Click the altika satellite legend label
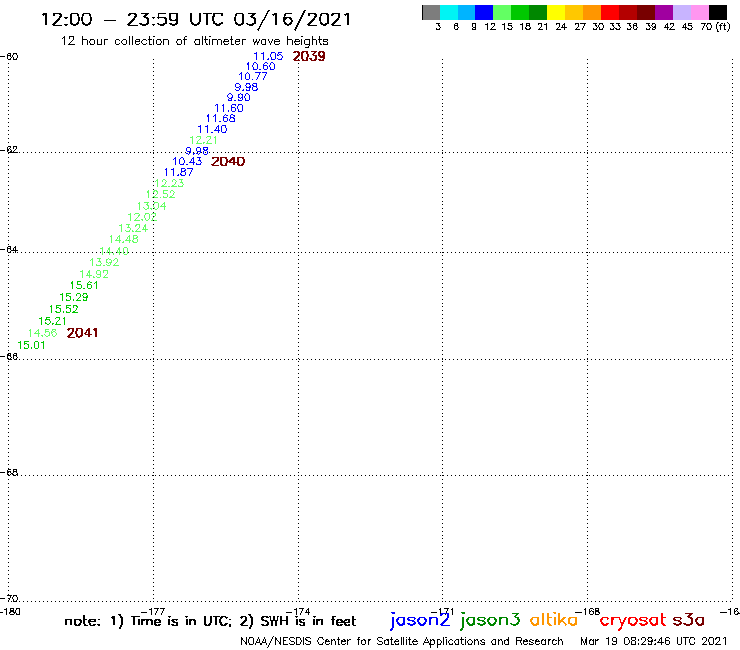 coord(554,620)
